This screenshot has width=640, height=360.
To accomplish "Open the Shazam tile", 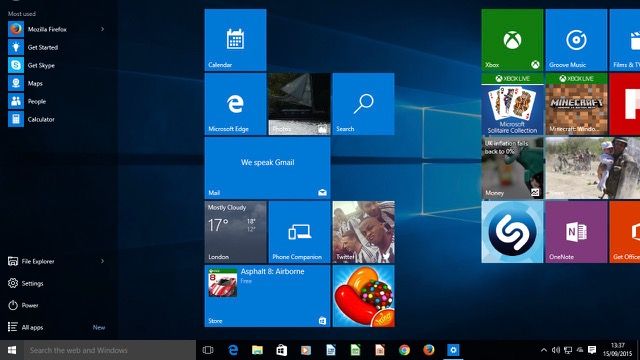I will 512,232.
